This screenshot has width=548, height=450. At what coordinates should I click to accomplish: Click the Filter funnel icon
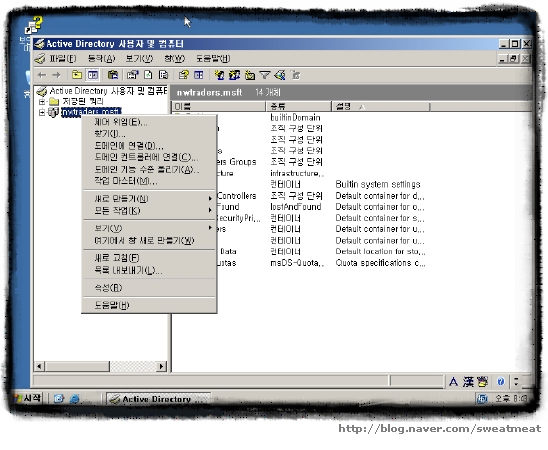click(x=265, y=75)
